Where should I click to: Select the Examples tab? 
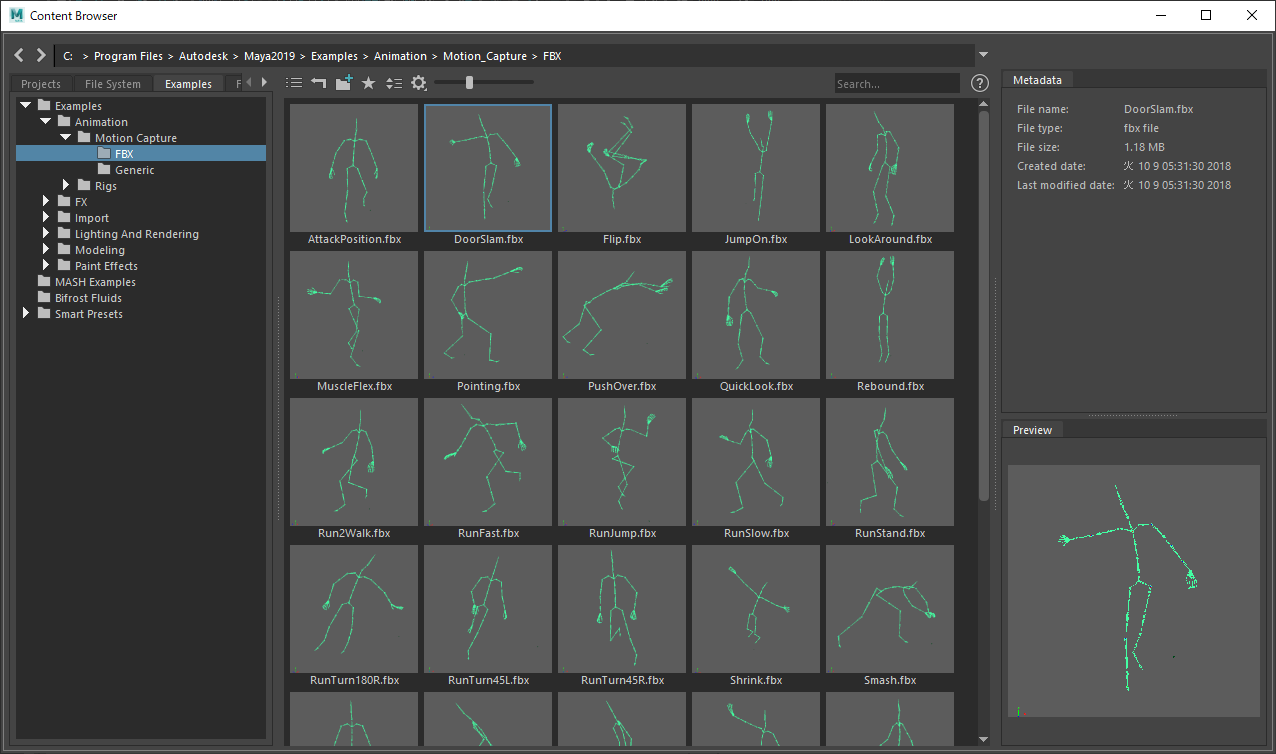click(x=189, y=84)
